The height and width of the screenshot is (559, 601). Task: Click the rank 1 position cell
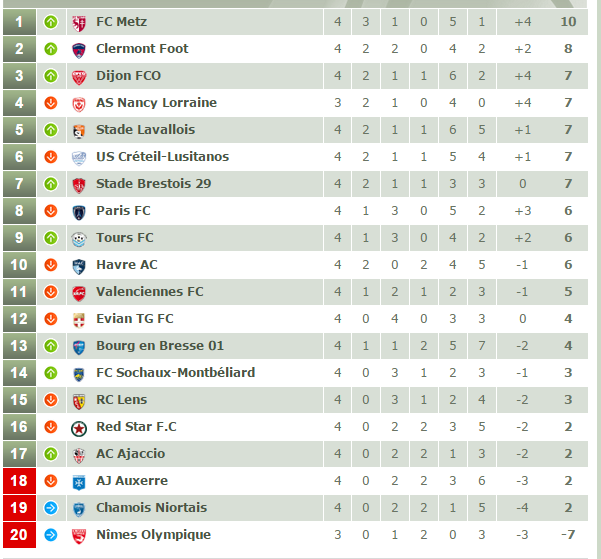[20, 22]
